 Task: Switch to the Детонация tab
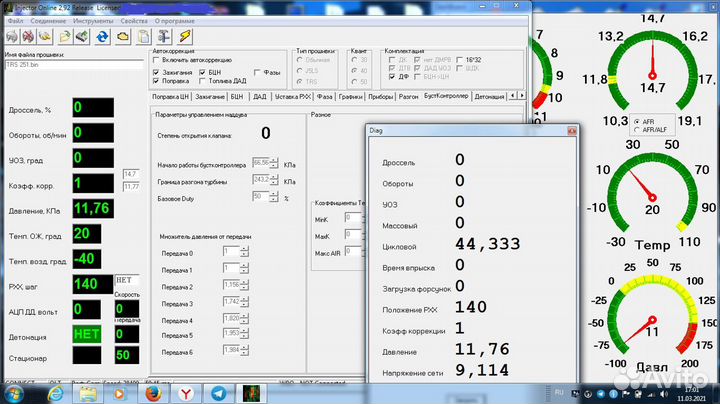click(x=489, y=97)
